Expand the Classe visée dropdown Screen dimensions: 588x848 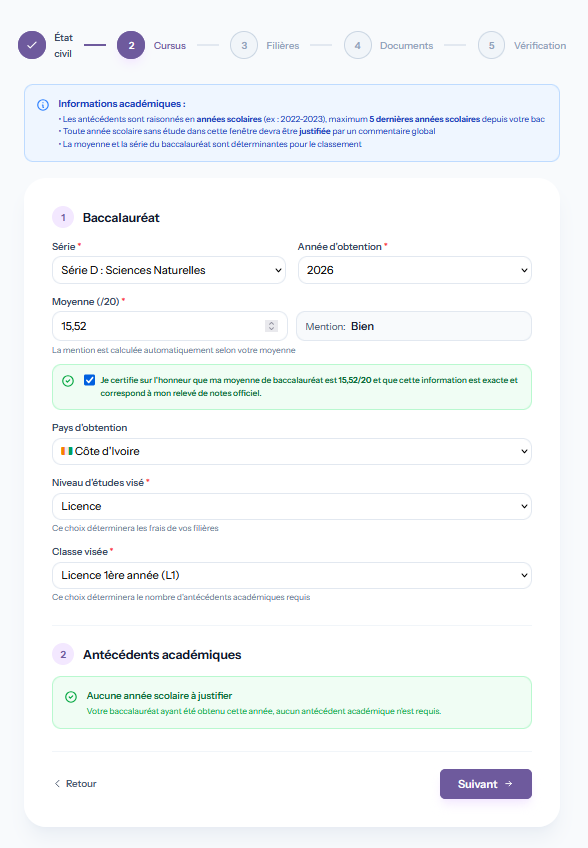point(292,575)
